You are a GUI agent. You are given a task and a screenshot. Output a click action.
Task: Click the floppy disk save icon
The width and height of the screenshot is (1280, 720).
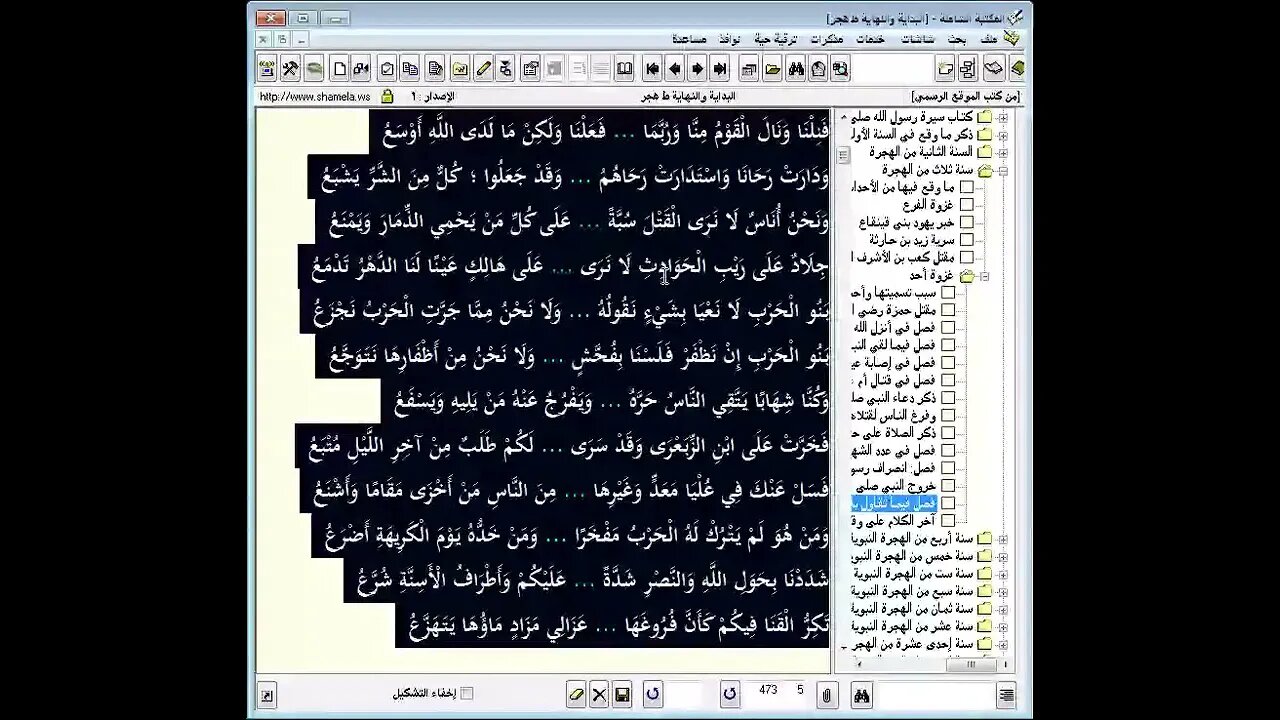[x=622, y=694]
